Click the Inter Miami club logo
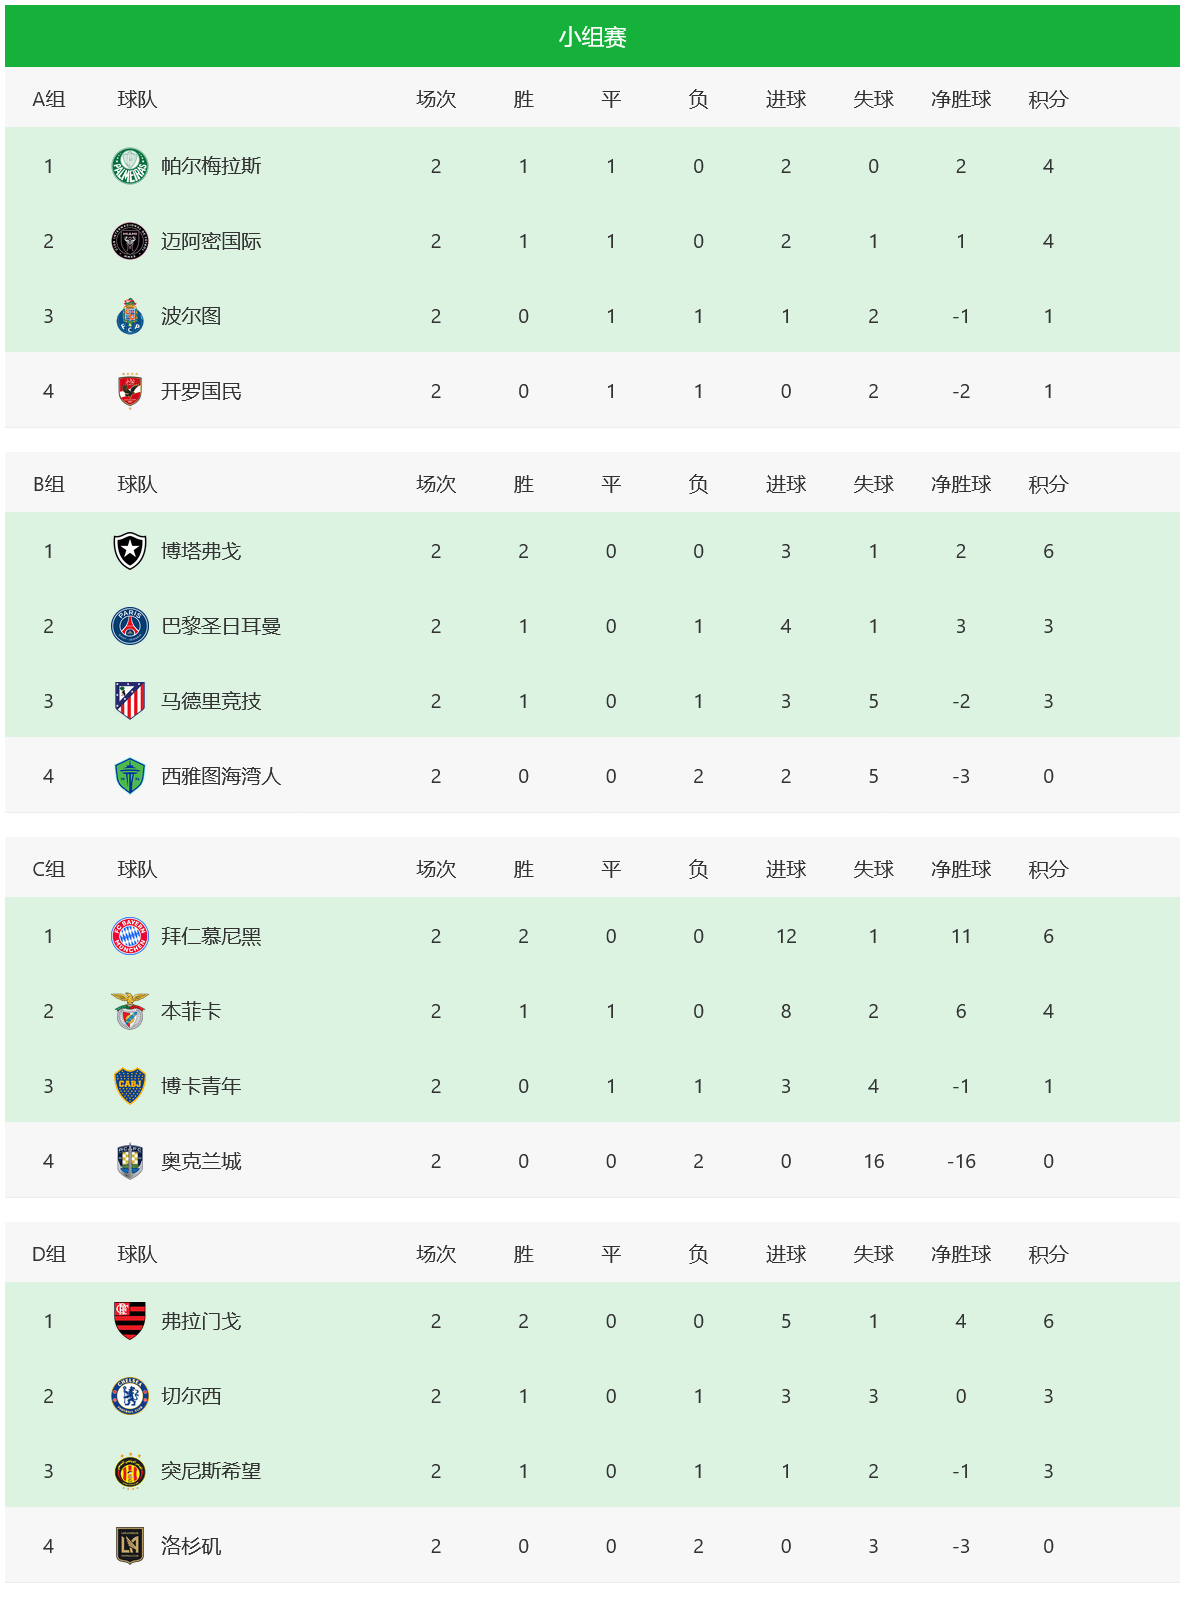The width and height of the screenshot is (1193, 1602). point(130,241)
